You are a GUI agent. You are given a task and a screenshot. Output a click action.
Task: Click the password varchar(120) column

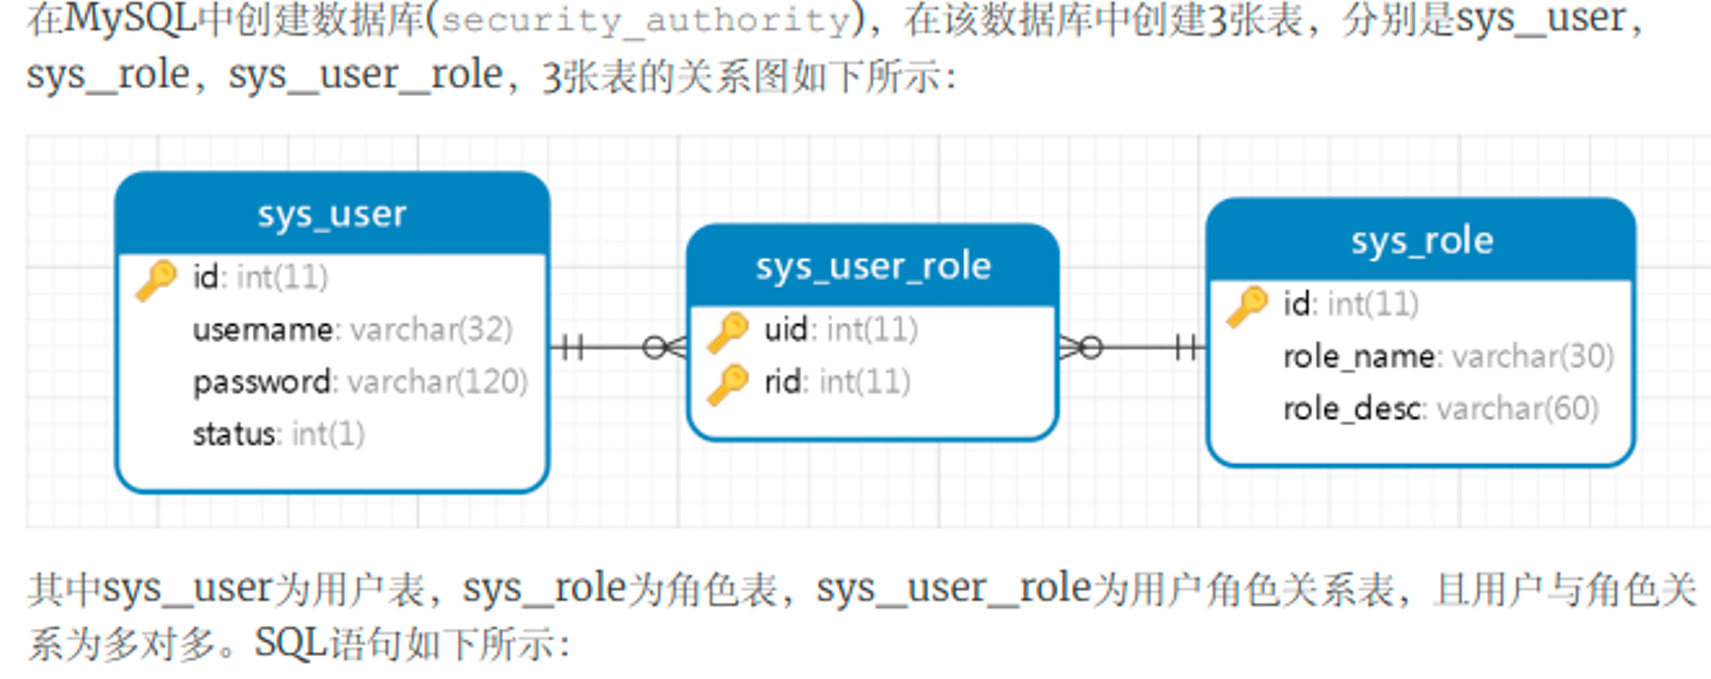click(x=359, y=382)
